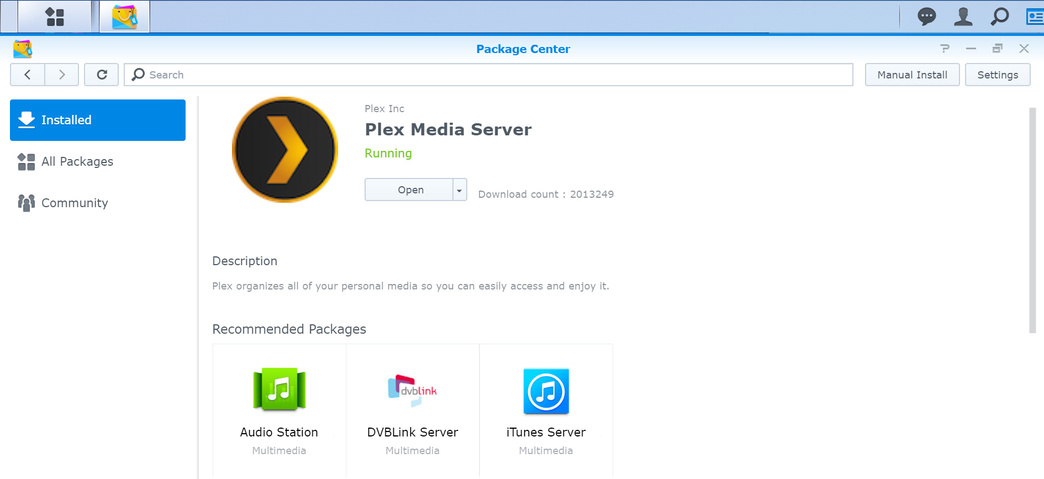The image size is (1044, 479).
Task: Open the DSM main menu grid icon
Action: pyautogui.click(x=55, y=17)
